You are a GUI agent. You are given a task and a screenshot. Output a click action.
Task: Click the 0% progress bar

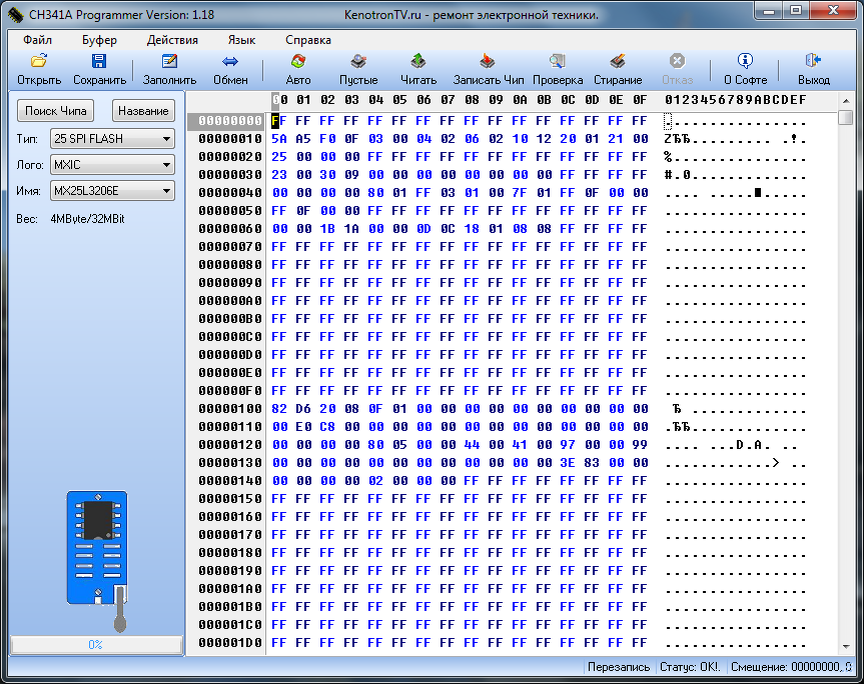tap(96, 644)
